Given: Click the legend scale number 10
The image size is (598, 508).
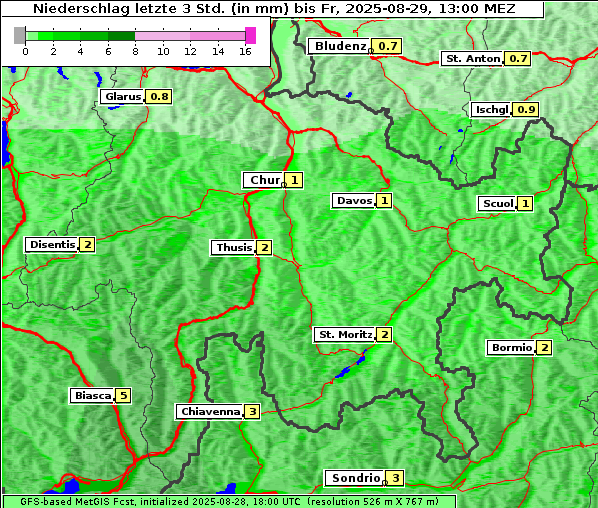Looking at the screenshot, I should 163,51.
